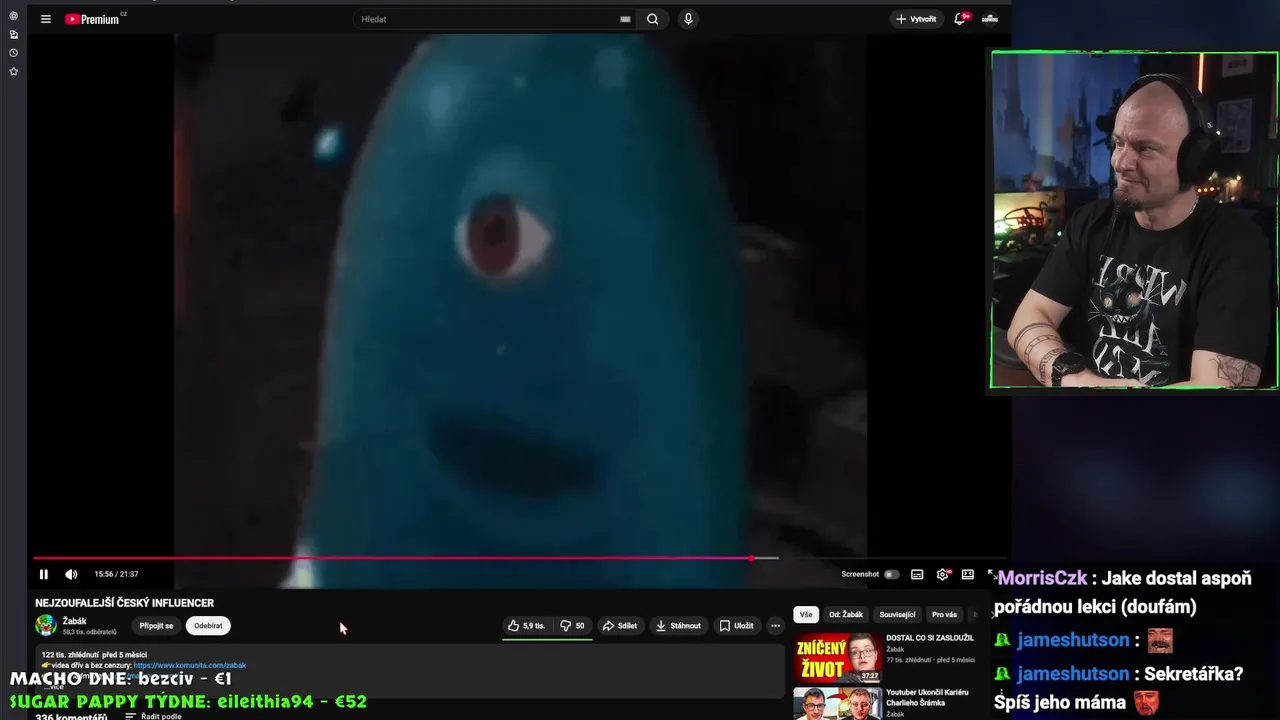Viewport: 1280px width, 720px height.
Task: Click the video title NEJZOUFALEJŠÍ ČESKÝ INFLUENCER
Action: point(125,603)
